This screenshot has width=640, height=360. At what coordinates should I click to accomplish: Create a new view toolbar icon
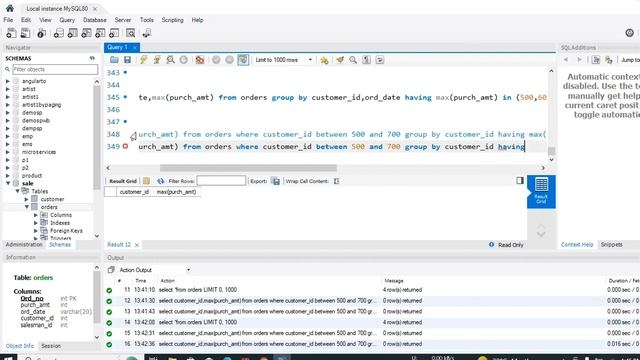86,33
